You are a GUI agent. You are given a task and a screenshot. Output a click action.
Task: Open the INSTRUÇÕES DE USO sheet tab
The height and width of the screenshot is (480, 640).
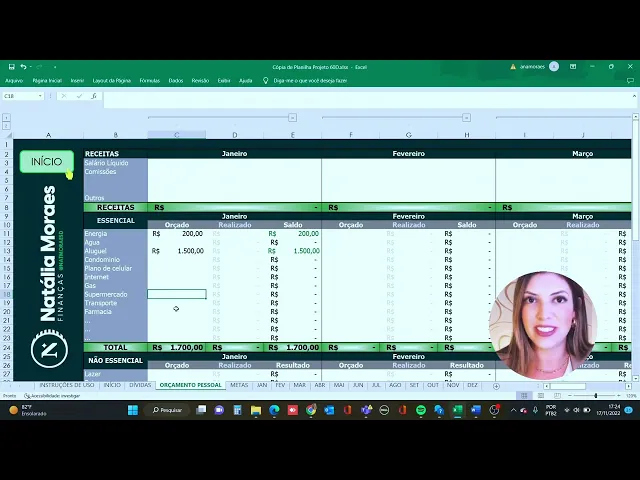[x=67, y=385]
